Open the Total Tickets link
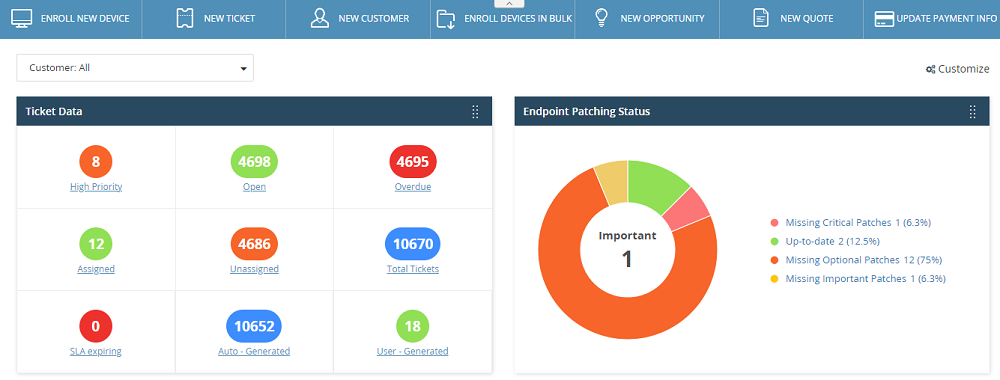 tap(413, 268)
